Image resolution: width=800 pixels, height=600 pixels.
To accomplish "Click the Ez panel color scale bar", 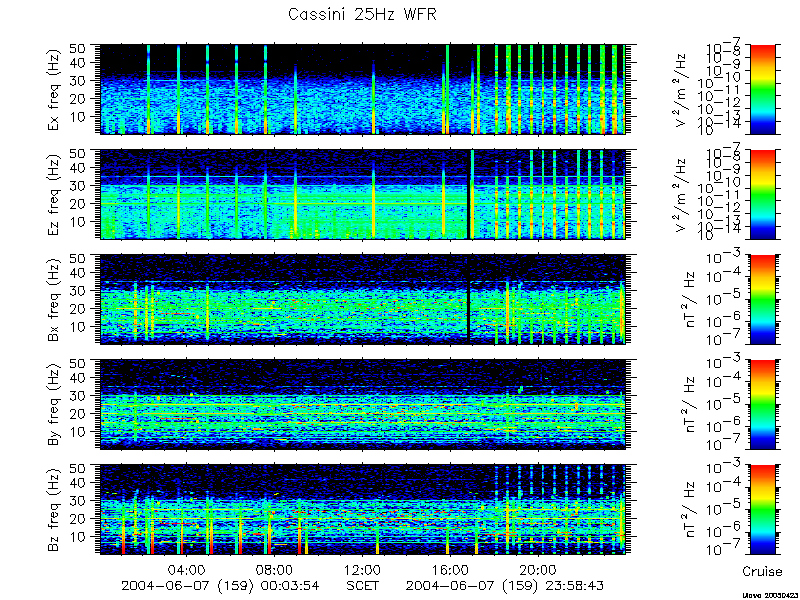I will click(x=762, y=194).
